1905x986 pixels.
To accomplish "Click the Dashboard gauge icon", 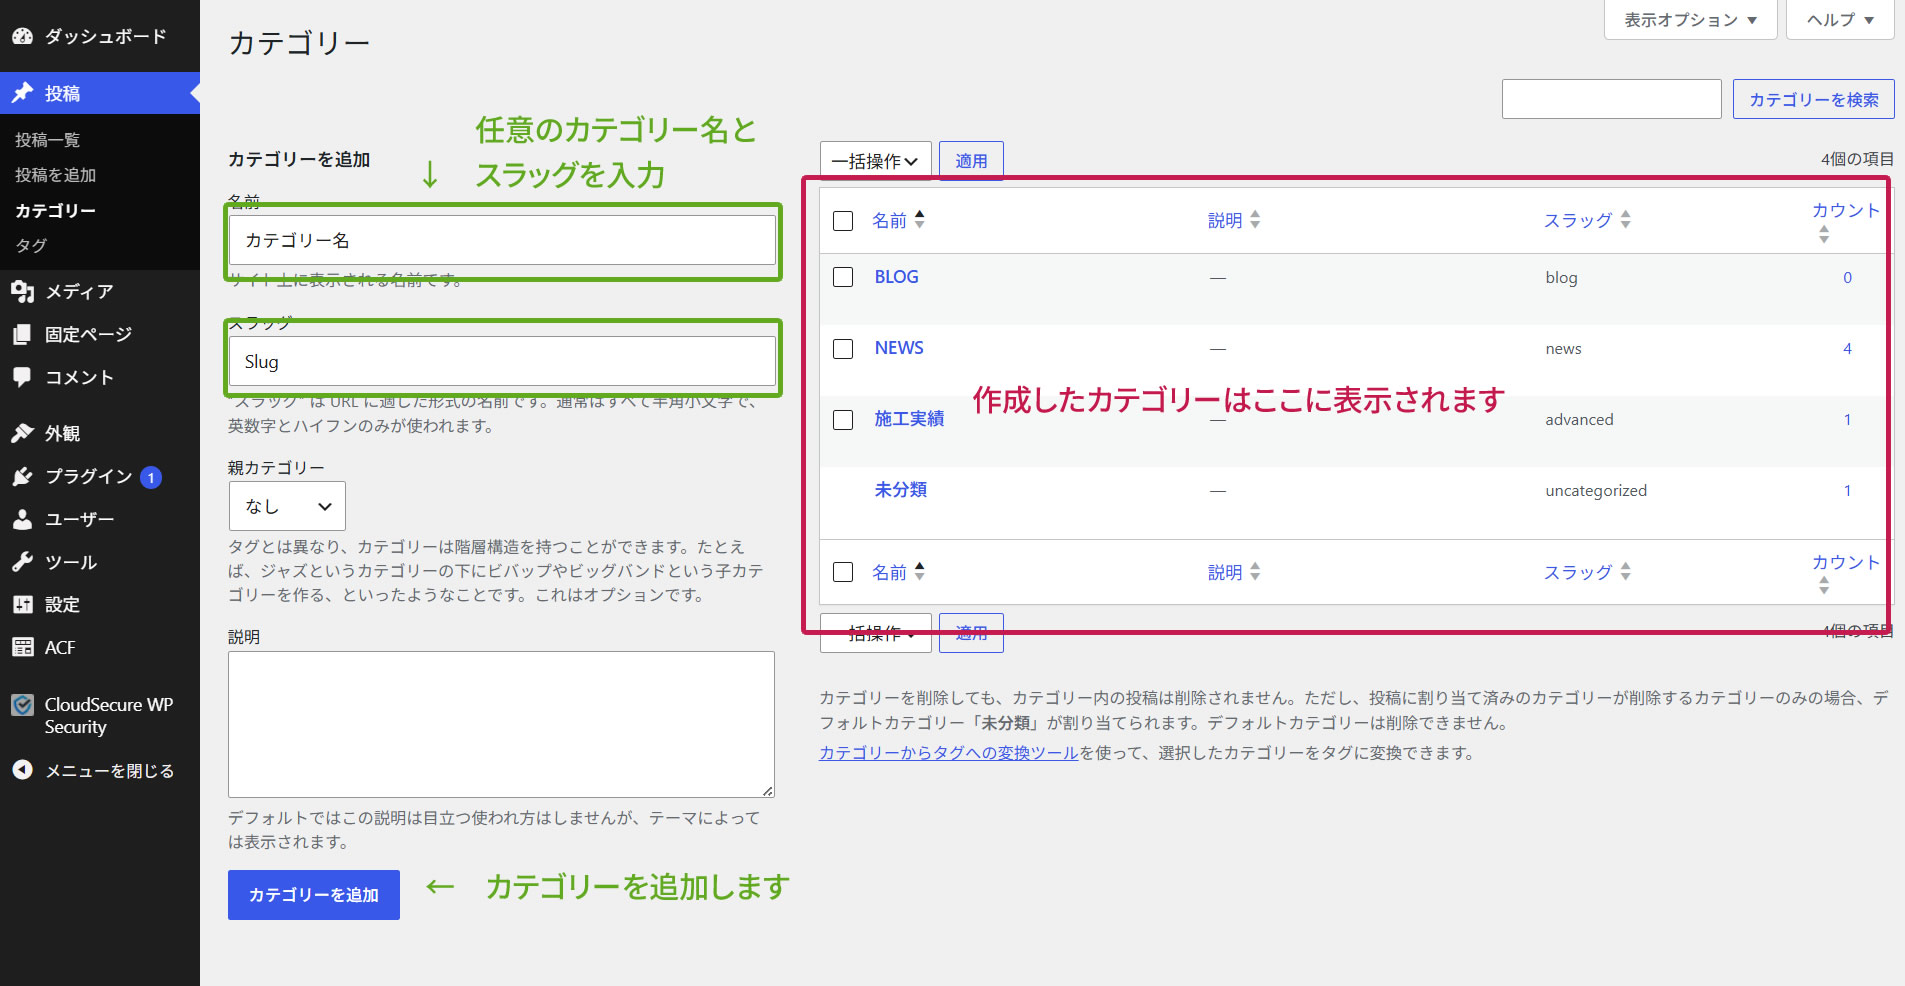I will [22, 36].
